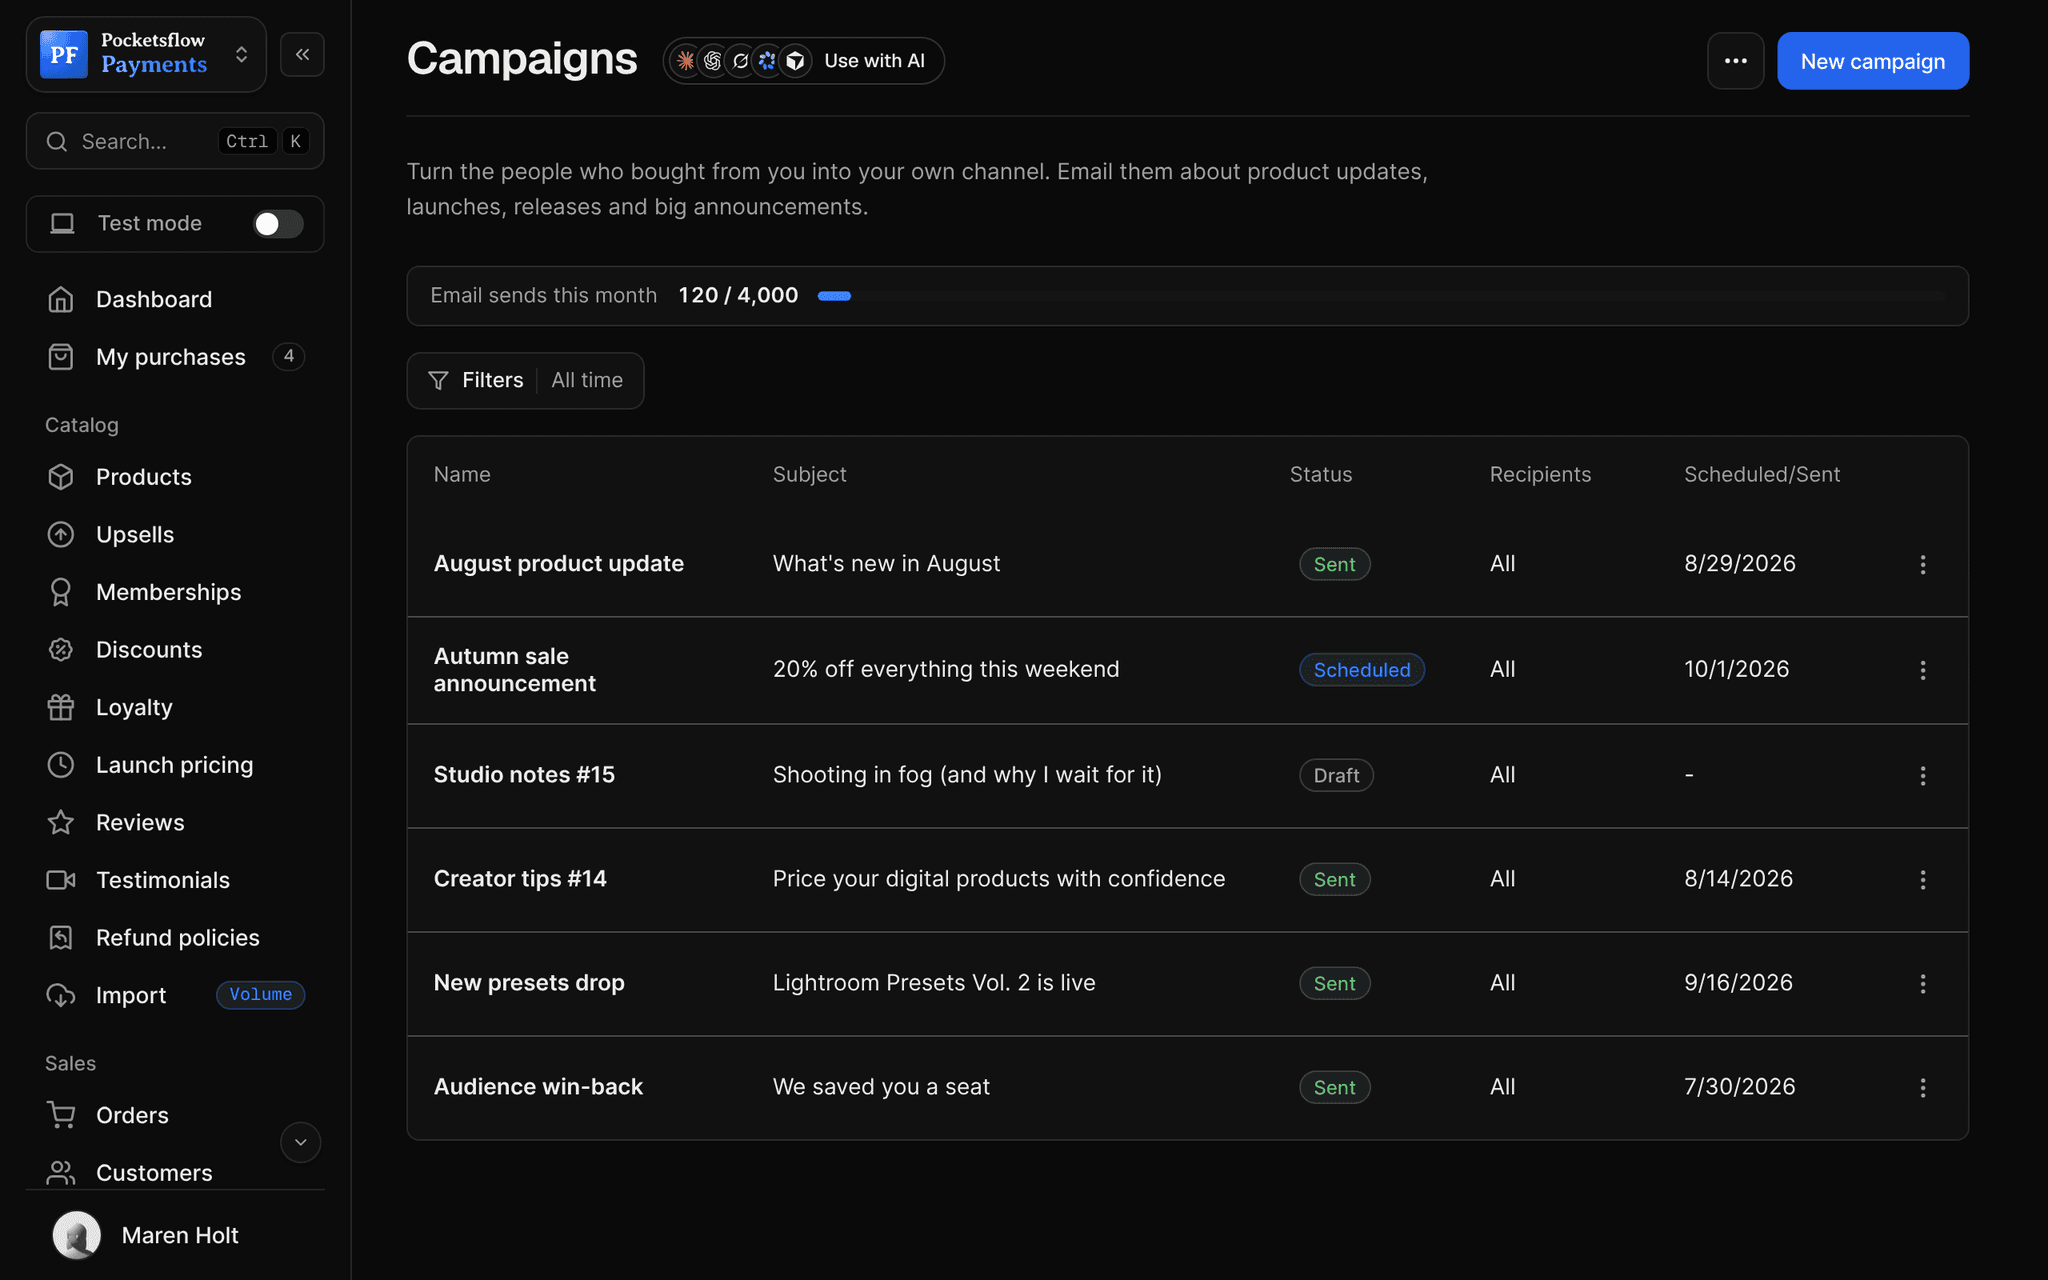This screenshot has width=2048, height=1280.
Task: Click Maren Holt profile avatar
Action: [x=77, y=1235]
